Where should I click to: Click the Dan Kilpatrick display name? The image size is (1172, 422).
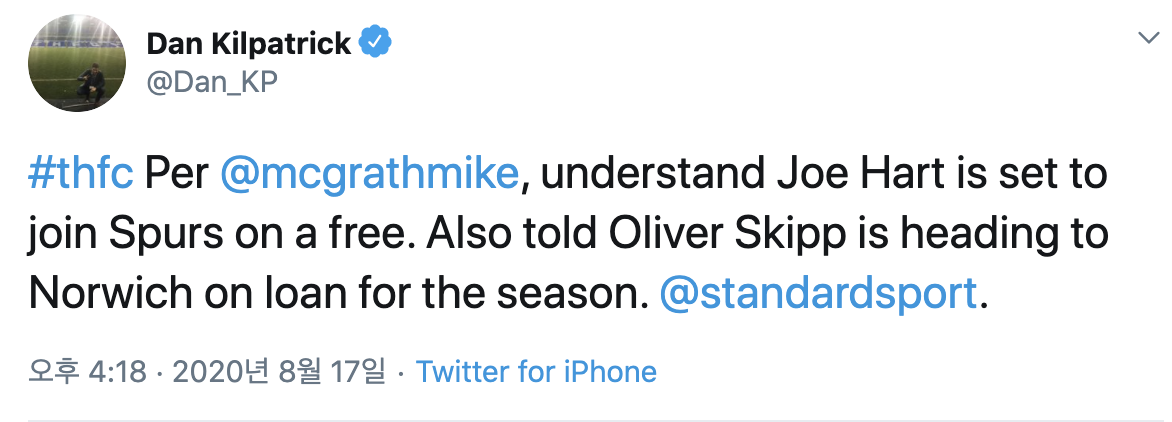(x=249, y=43)
